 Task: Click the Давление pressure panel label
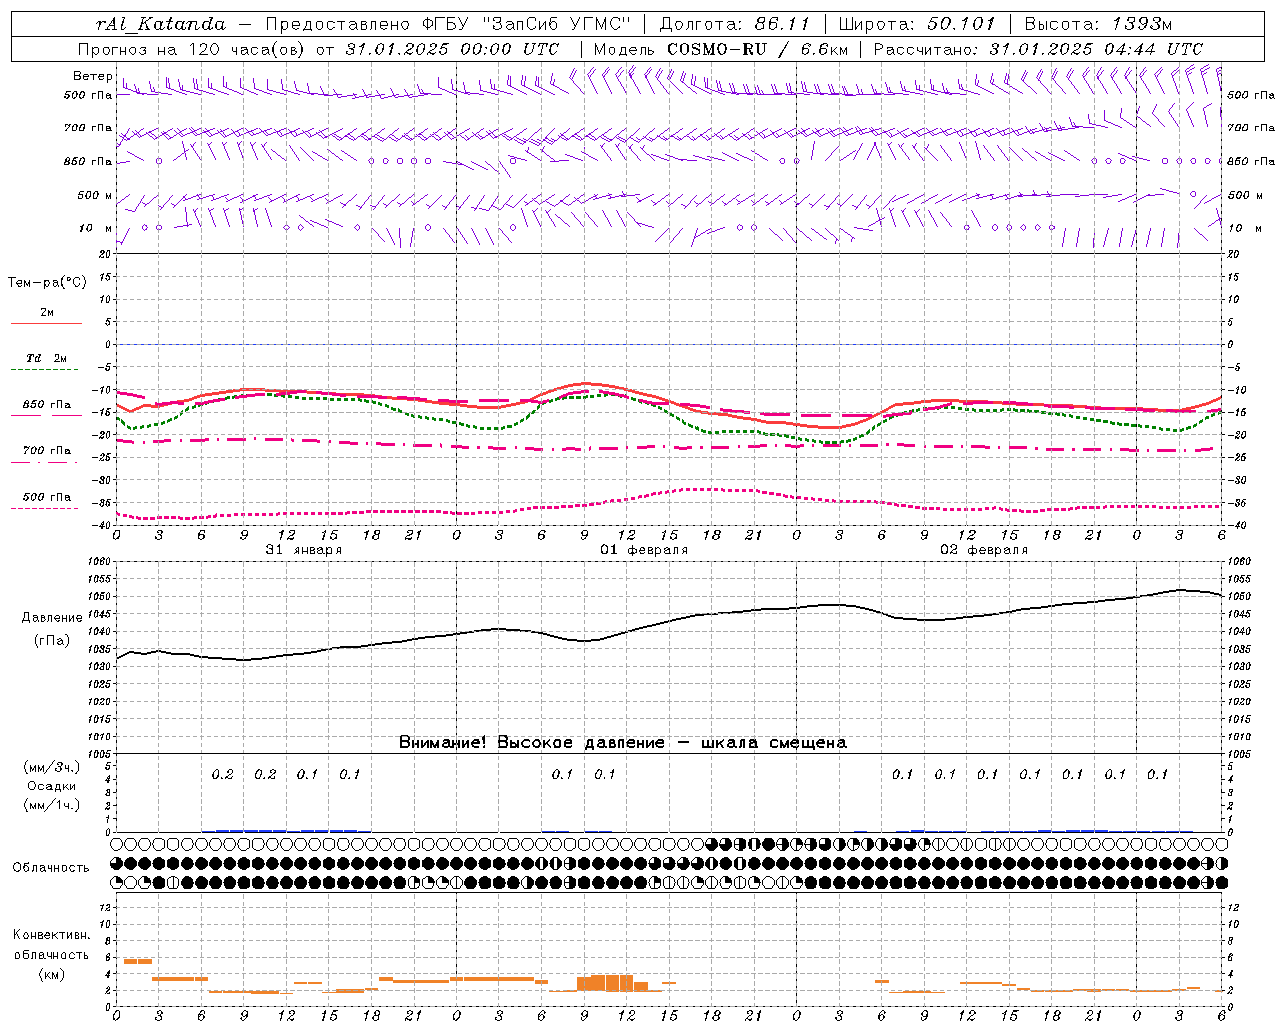point(52,618)
